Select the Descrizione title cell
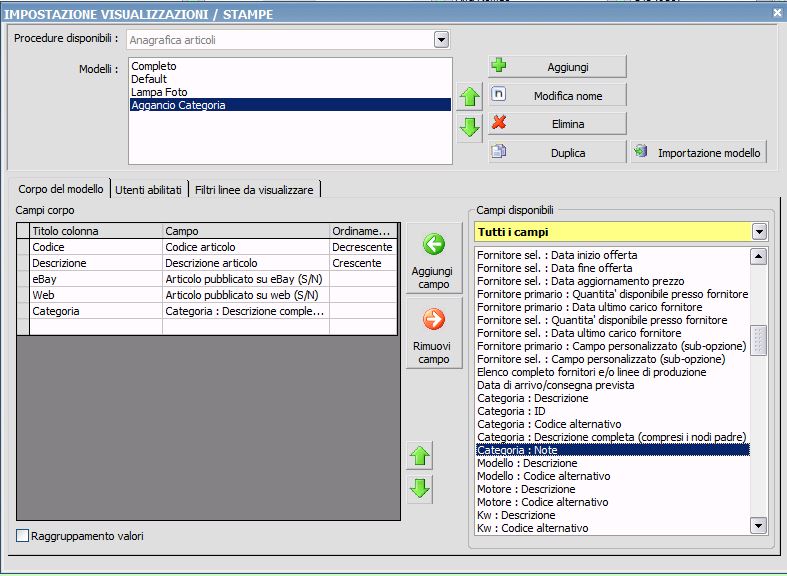787x576 pixels. pyautogui.click(x=96, y=263)
